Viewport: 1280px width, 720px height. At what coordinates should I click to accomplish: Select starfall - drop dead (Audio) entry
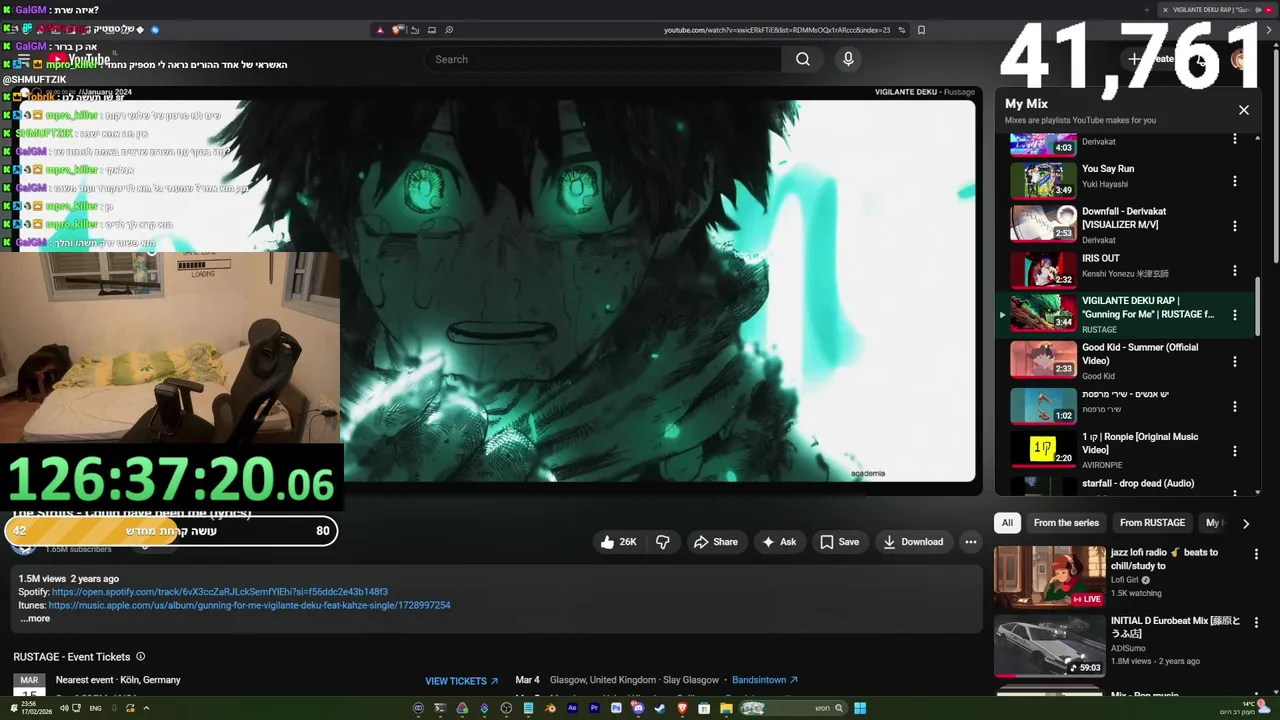click(x=1124, y=485)
